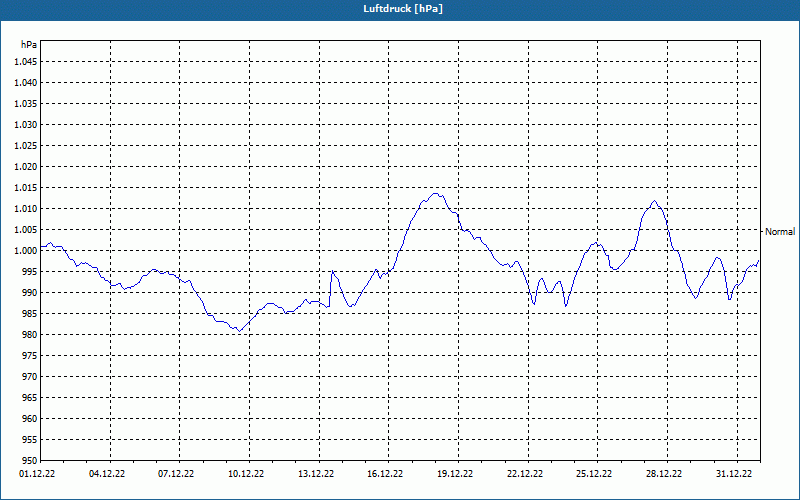
Task: Click the 13.12.22 date label
Action: [x=316, y=473]
